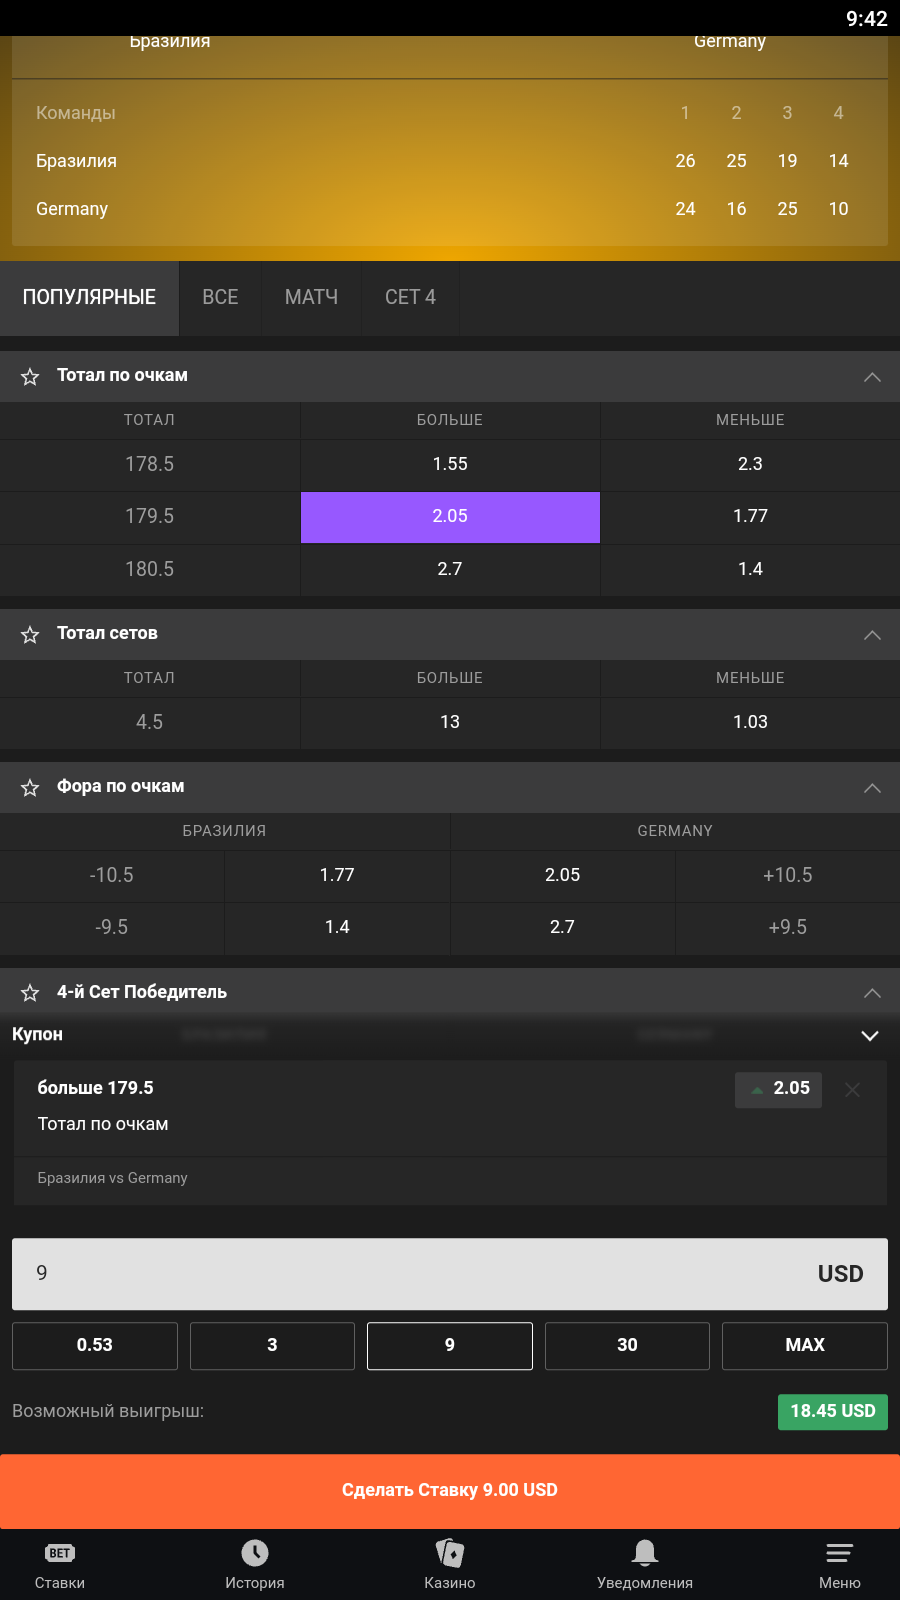Image resolution: width=900 pixels, height=1600 pixels.
Task: Open the Ставки bet icon
Action: 60,1553
